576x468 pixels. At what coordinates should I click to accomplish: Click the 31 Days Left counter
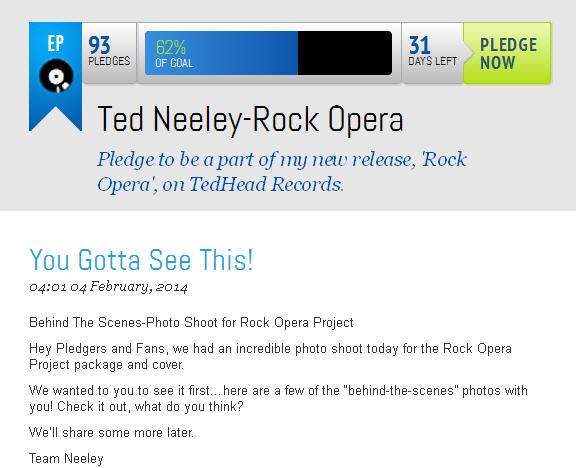432,52
